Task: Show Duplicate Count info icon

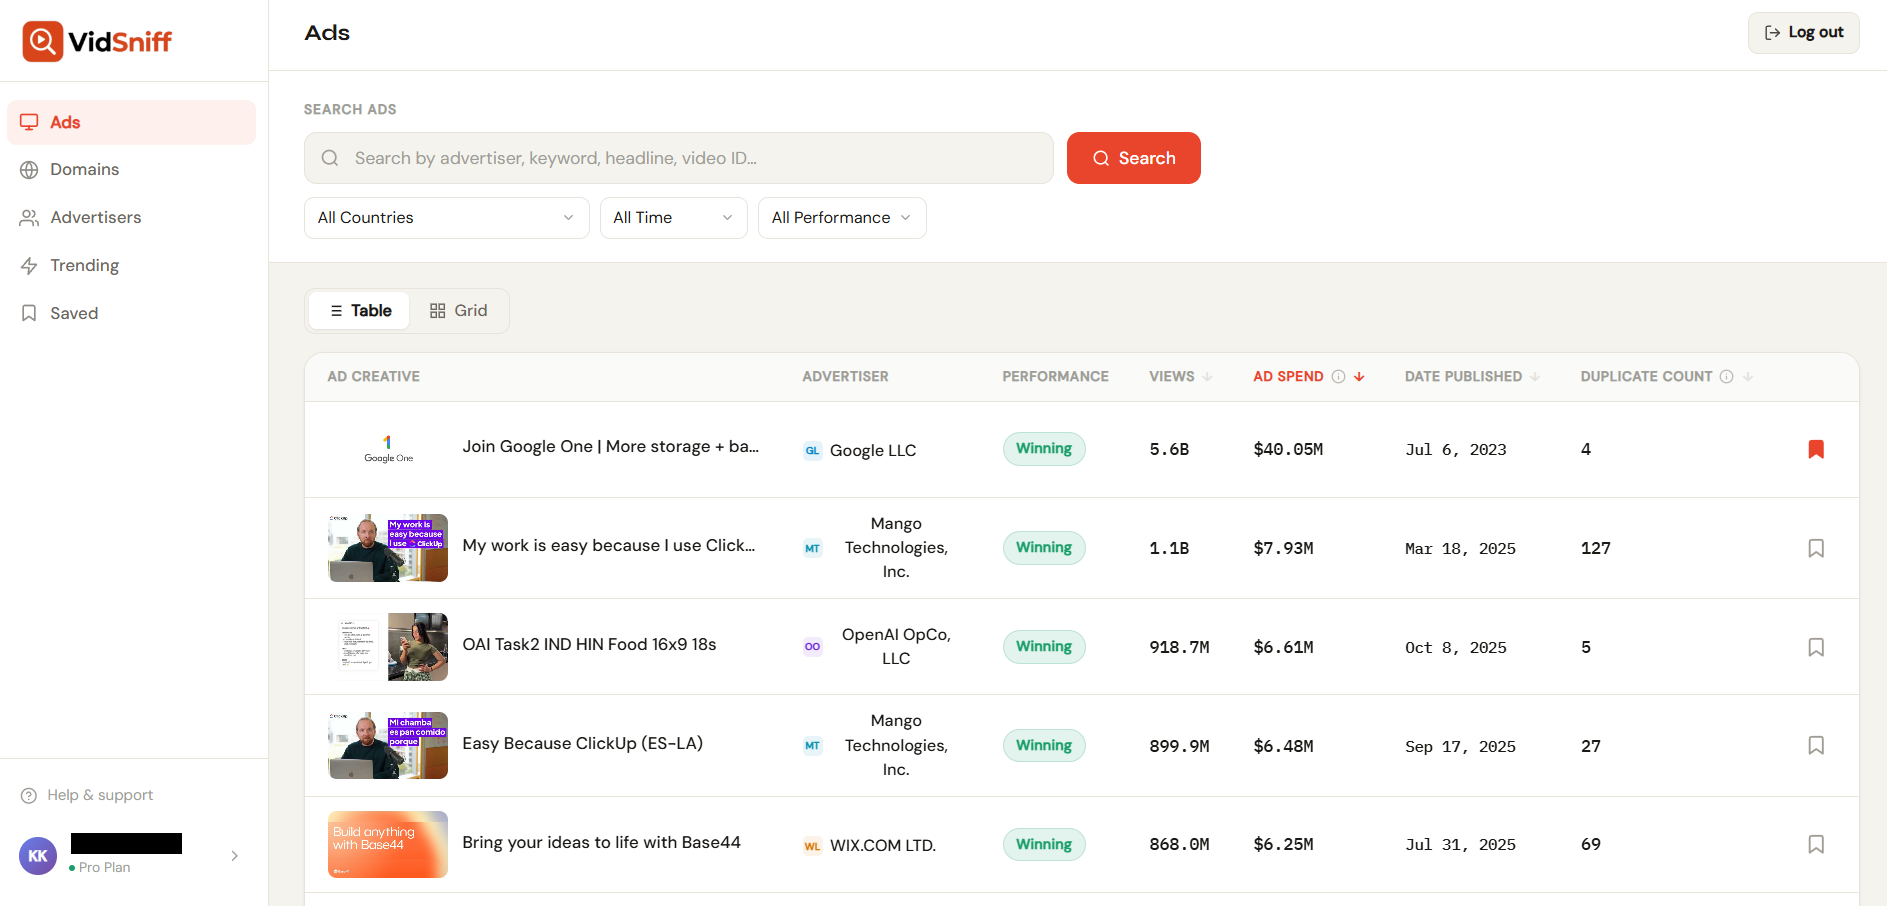Action: click(x=1726, y=377)
